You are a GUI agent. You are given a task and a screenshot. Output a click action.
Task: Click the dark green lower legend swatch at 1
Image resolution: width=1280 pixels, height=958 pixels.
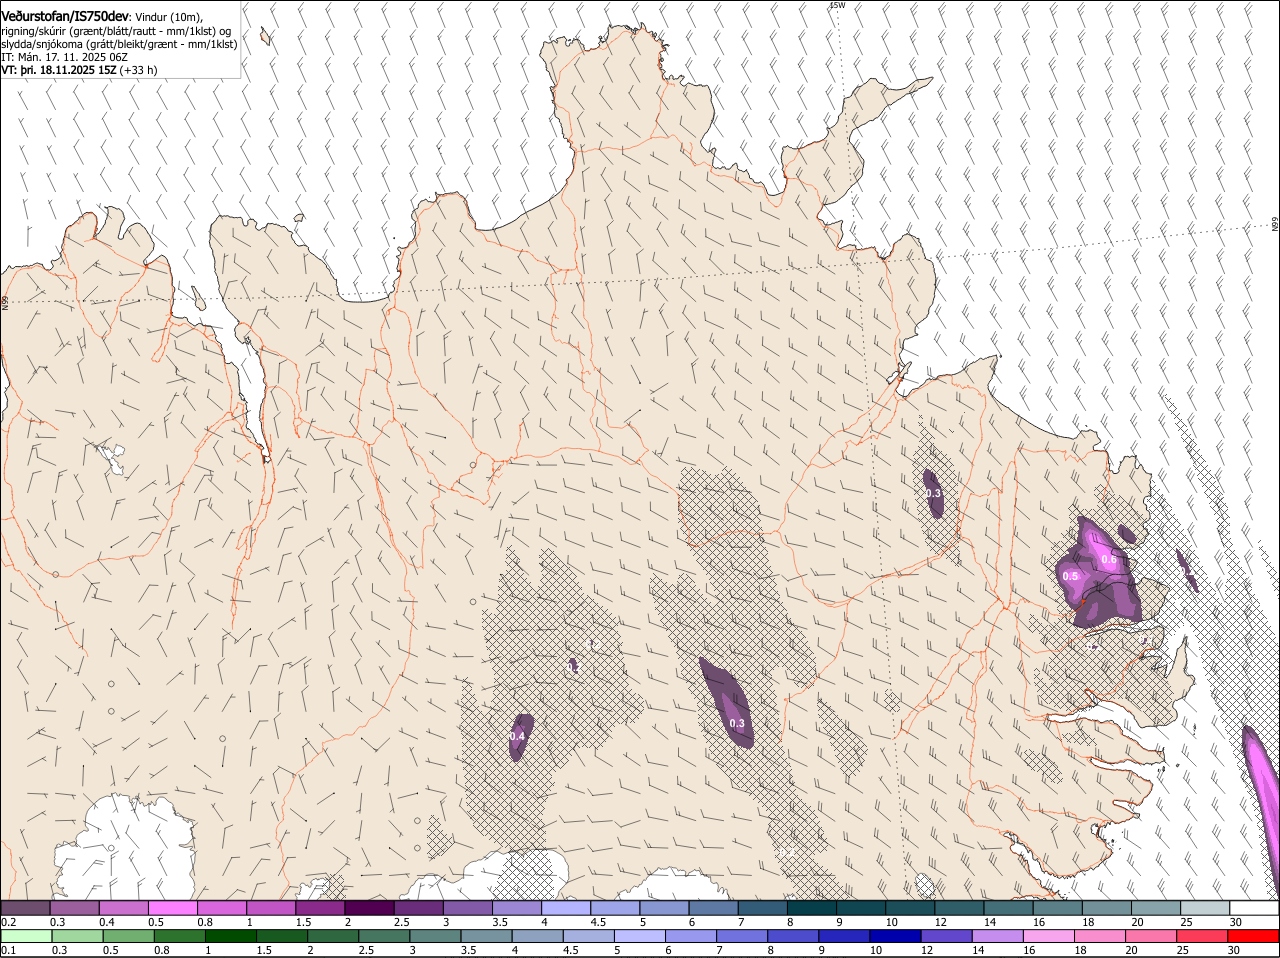pyautogui.click(x=230, y=936)
